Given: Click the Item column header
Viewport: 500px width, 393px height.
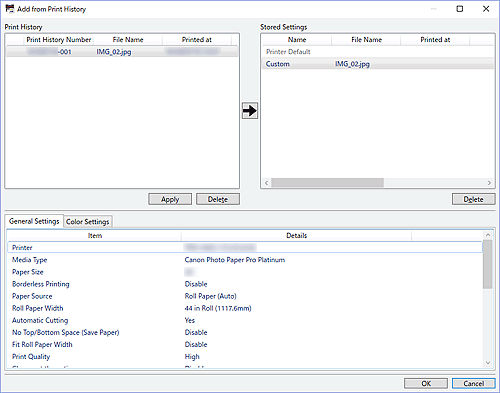Looking at the screenshot, I should (95, 236).
